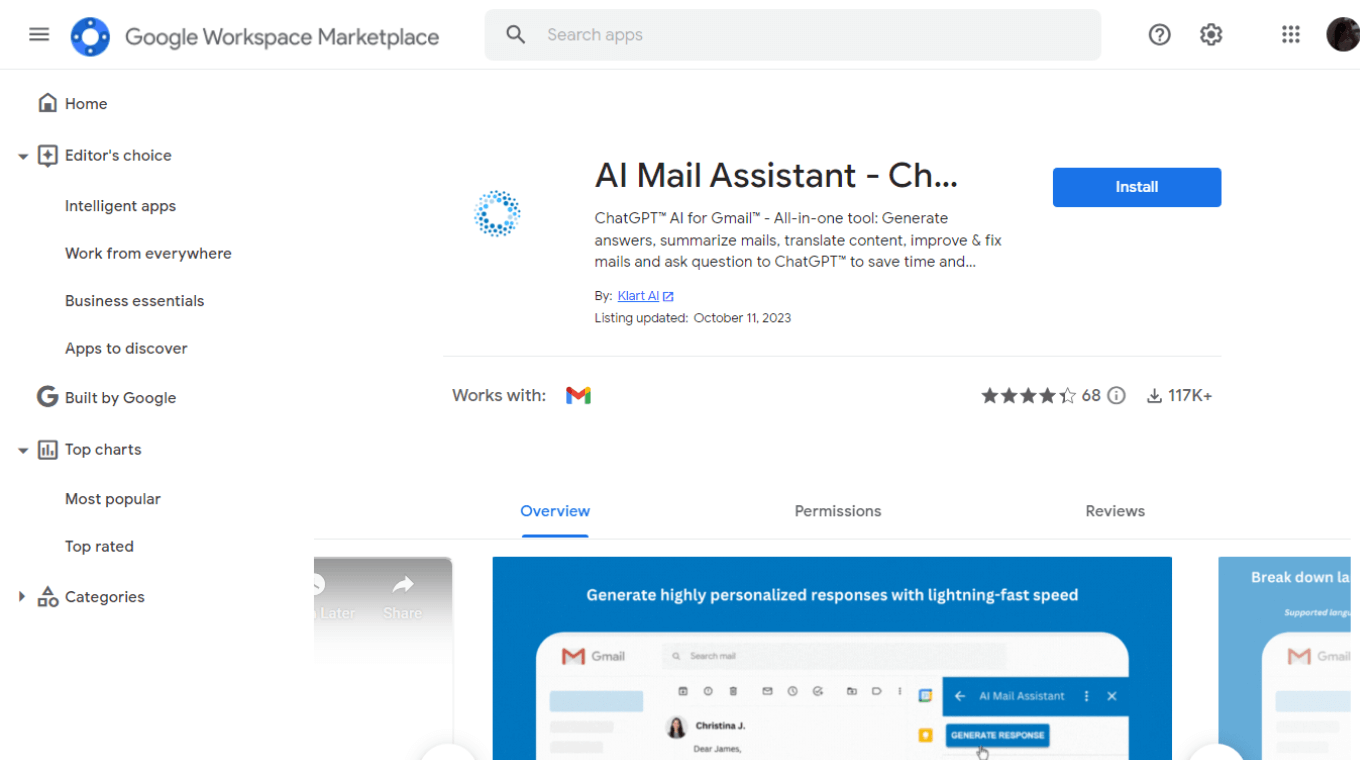Click the rating info icon
The width and height of the screenshot is (1360, 760).
coord(1116,396)
